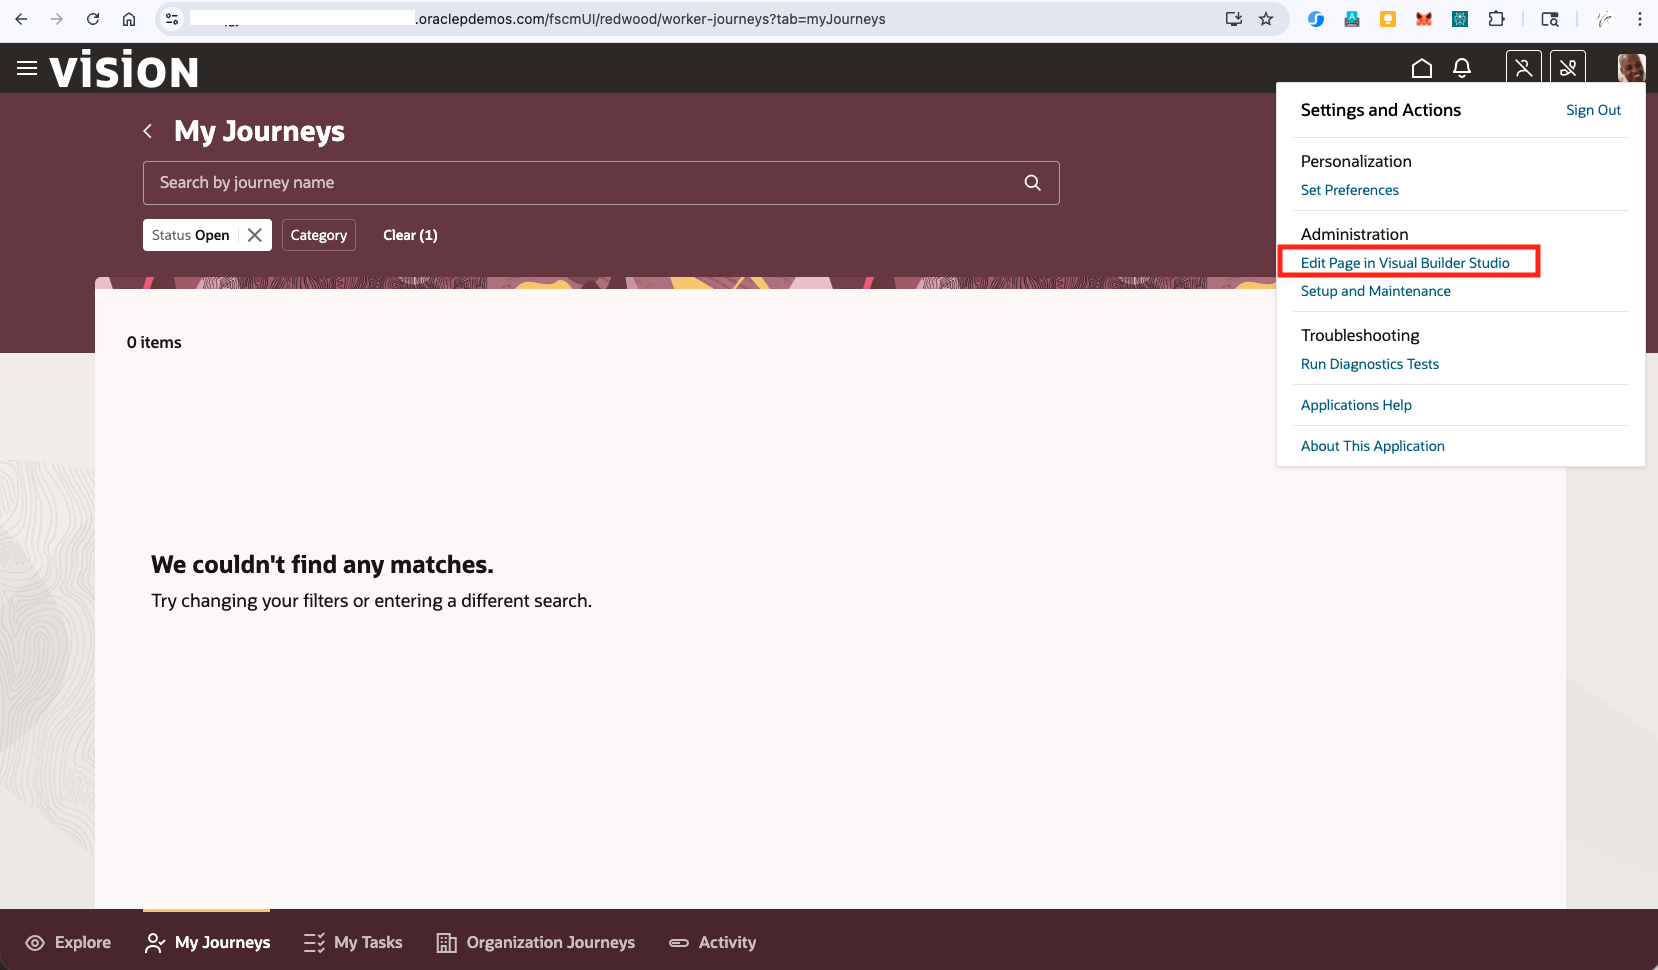
Task: Click the journey name search field
Action: point(580,182)
